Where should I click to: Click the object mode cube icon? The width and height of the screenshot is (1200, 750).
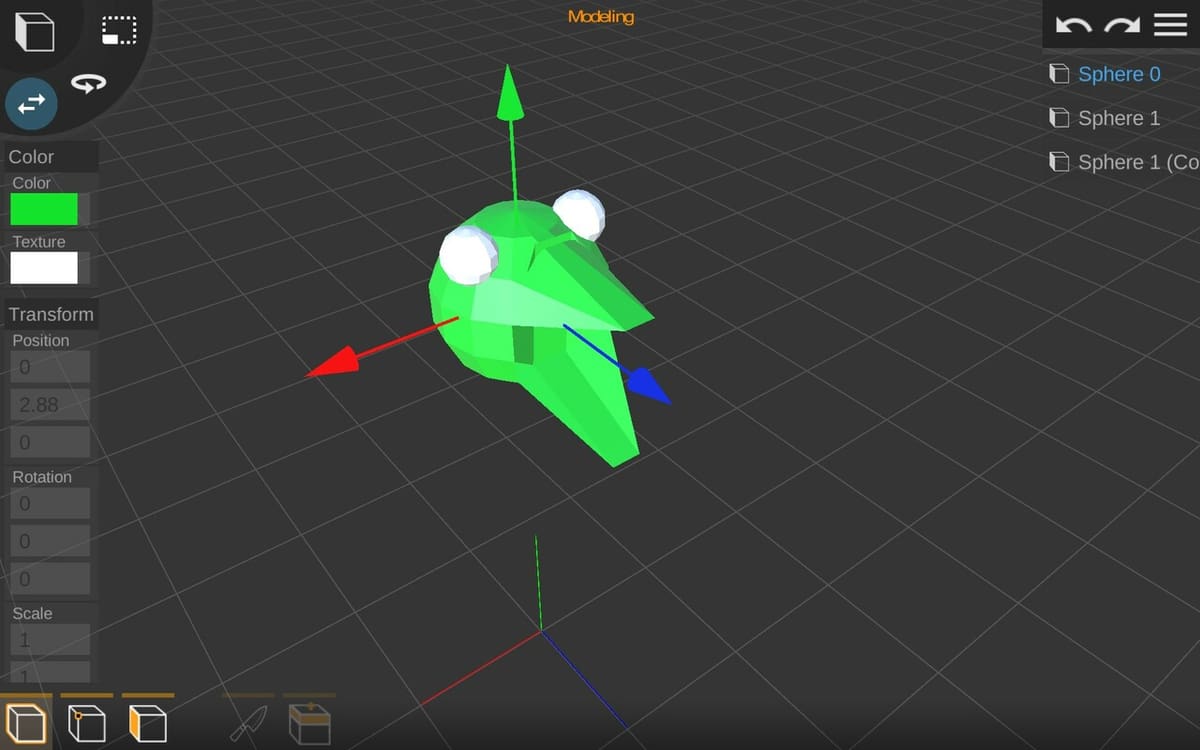pos(35,32)
